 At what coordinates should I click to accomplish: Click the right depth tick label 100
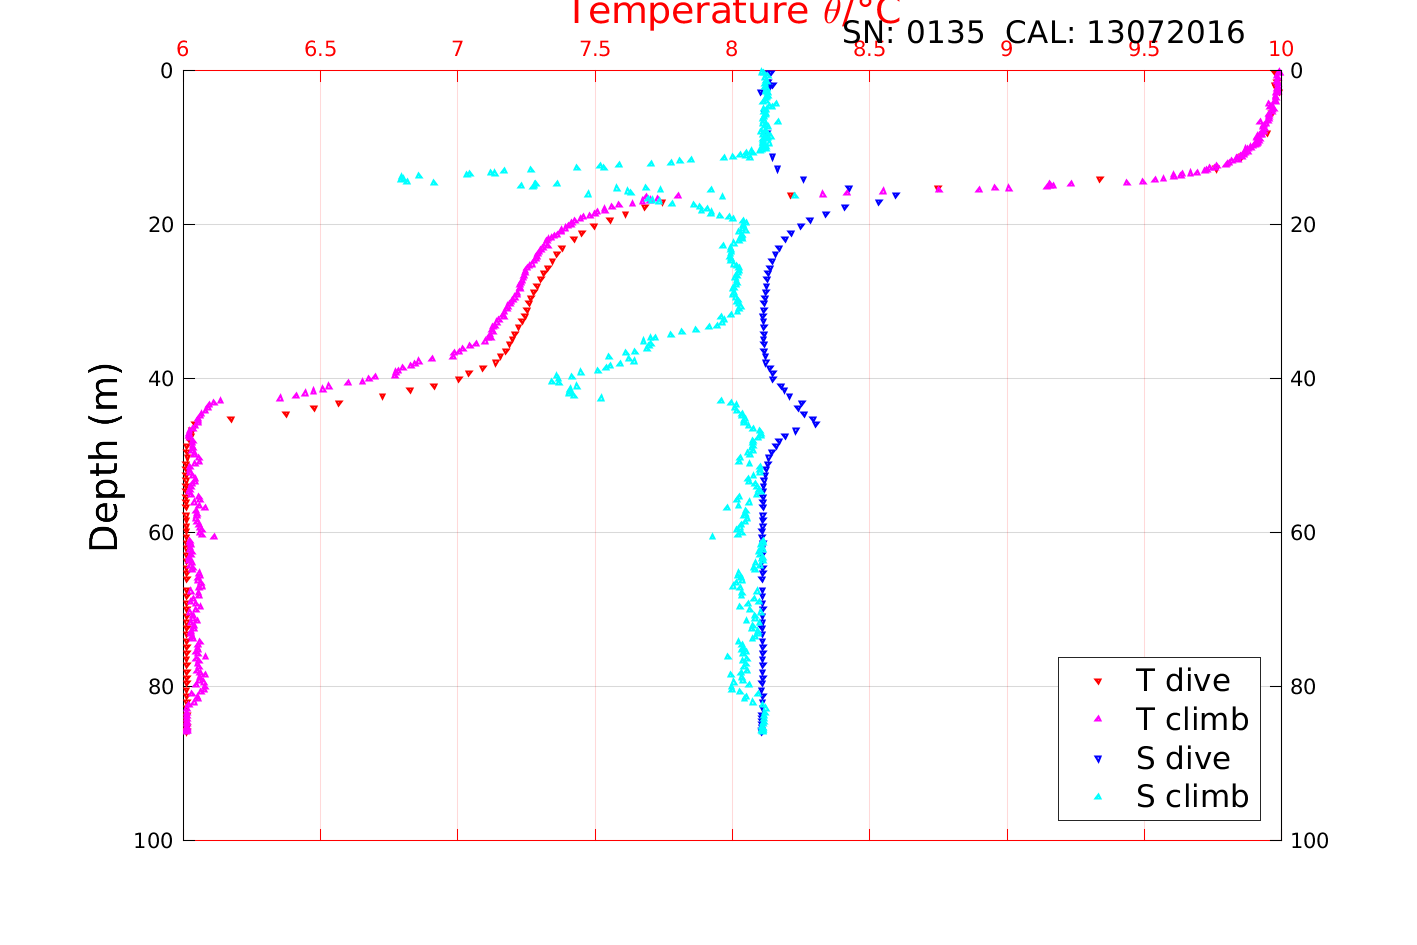pos(1310,841)
